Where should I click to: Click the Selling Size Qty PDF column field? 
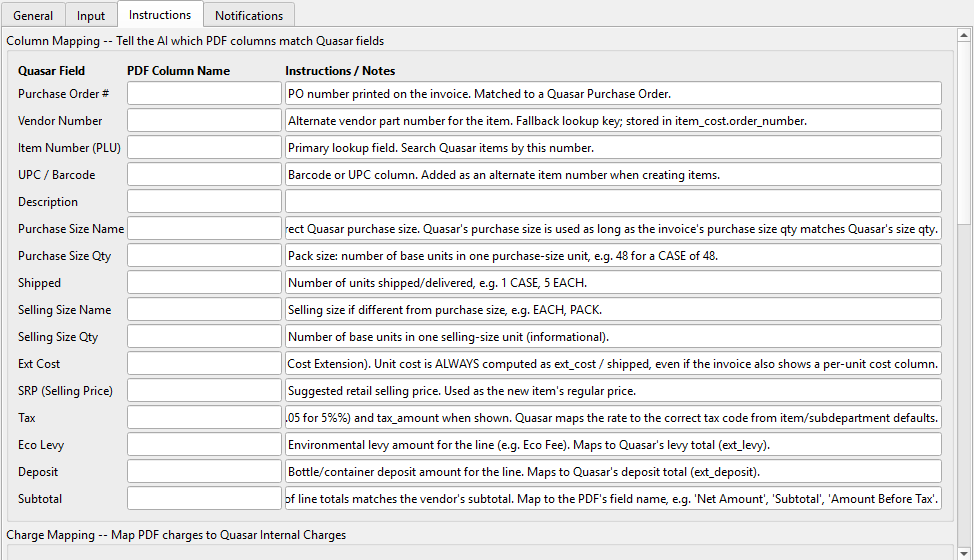point(204,336)
